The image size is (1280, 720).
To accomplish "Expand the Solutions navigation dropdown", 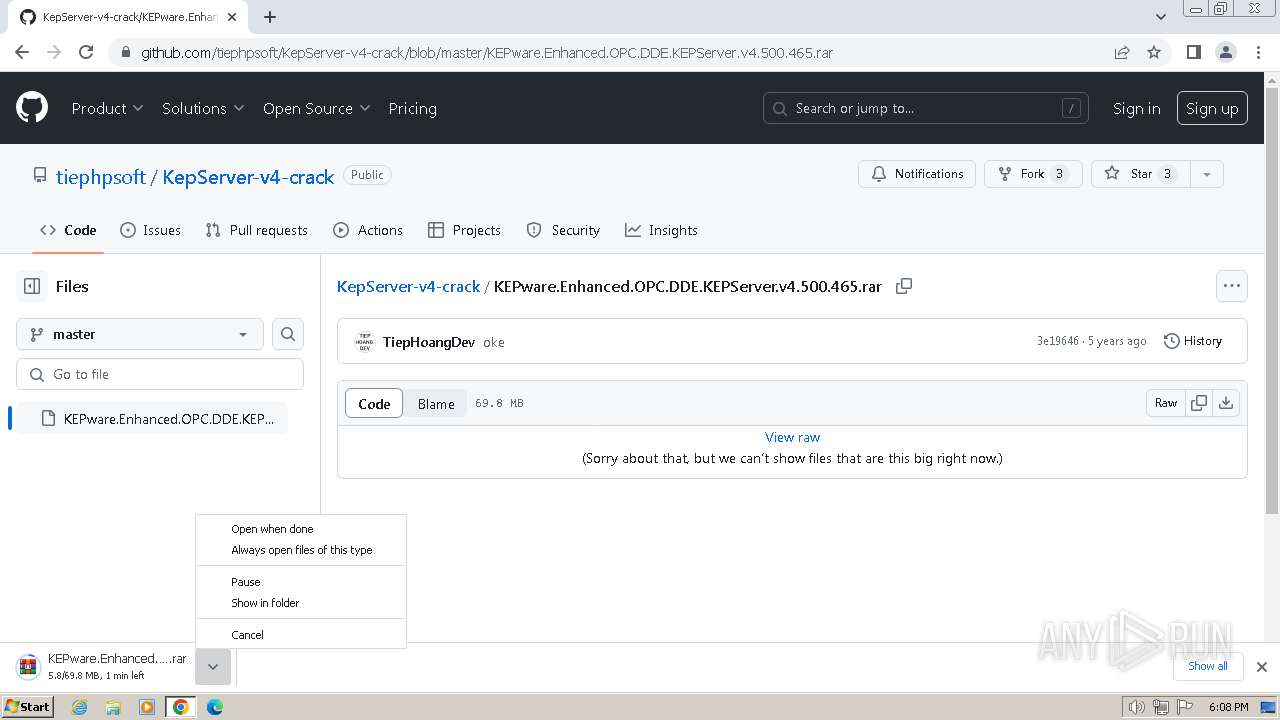I will [203, 108].
